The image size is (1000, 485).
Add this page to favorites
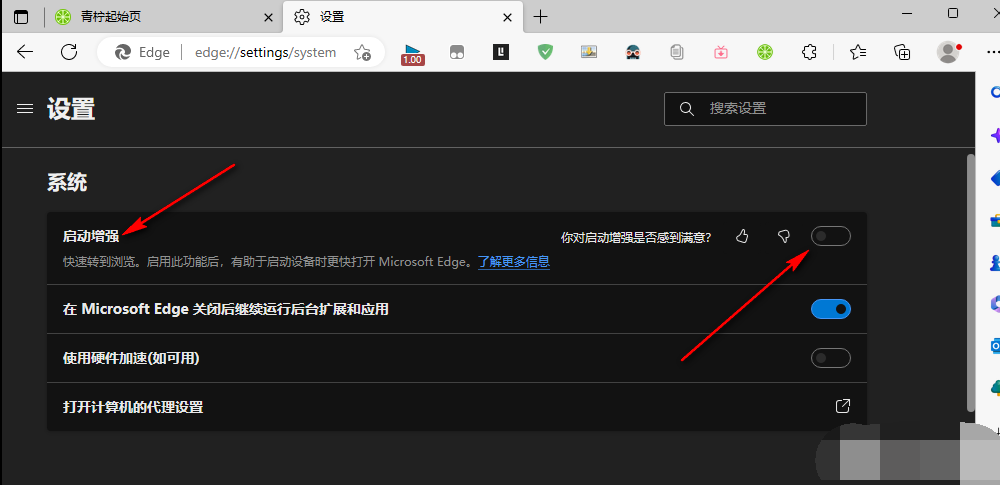[x=362, y=52]
